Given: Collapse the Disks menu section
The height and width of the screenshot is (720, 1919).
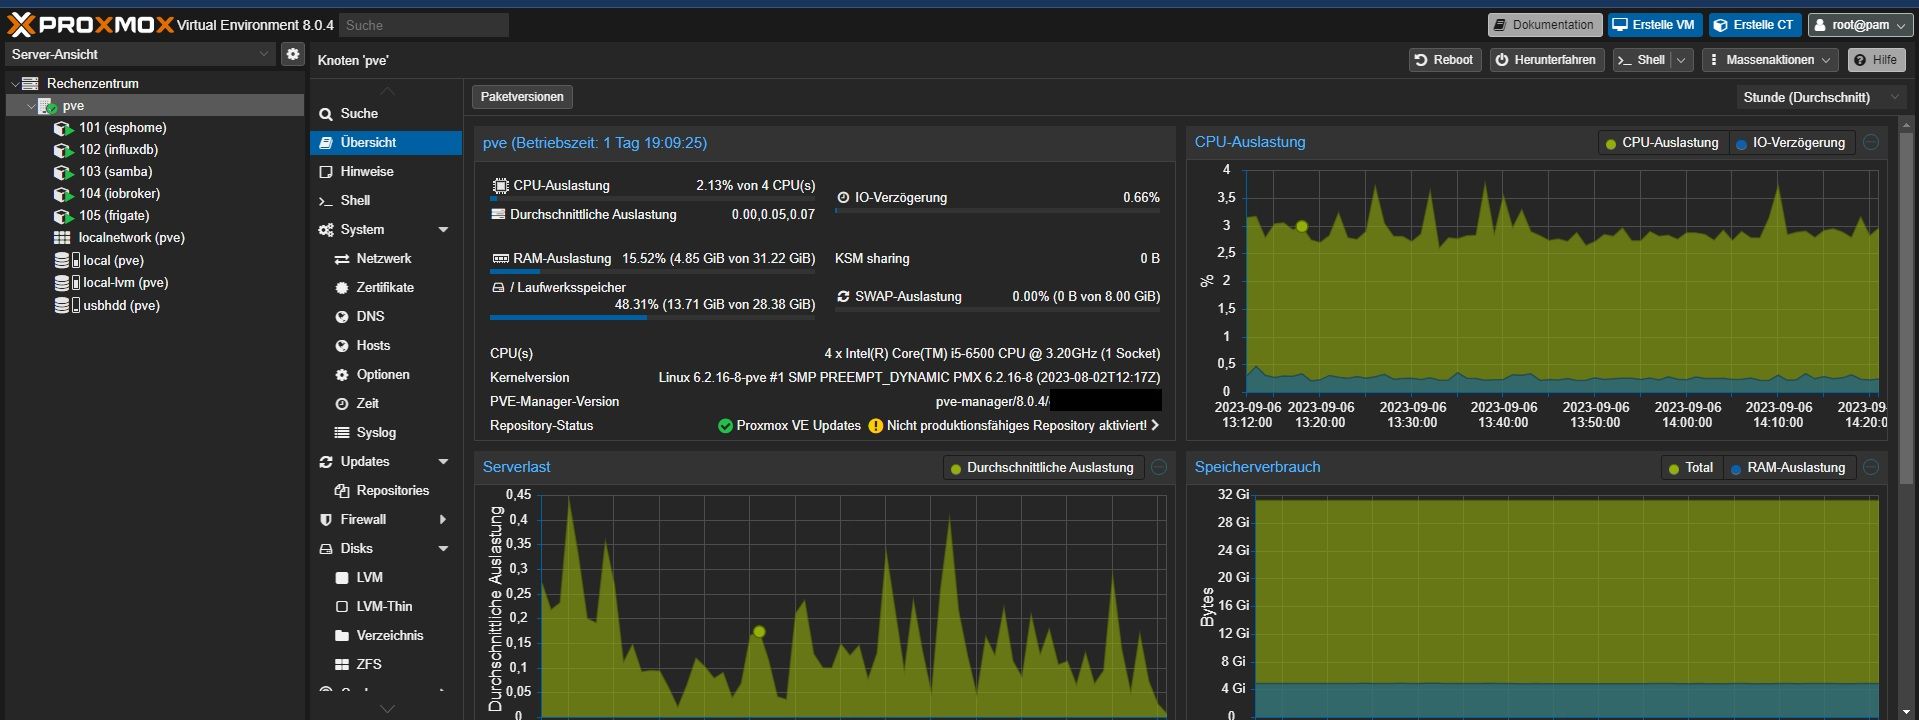Looking at the screenshot, I should pos(443,549).
